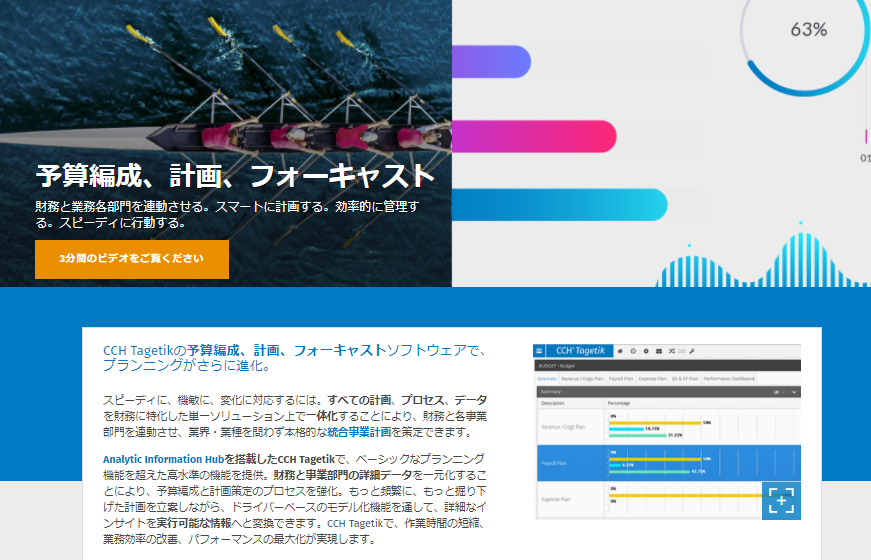Click the 63% circular progress gauge
This screenshot has width=871, height=560.
click(x=807, y=34)
